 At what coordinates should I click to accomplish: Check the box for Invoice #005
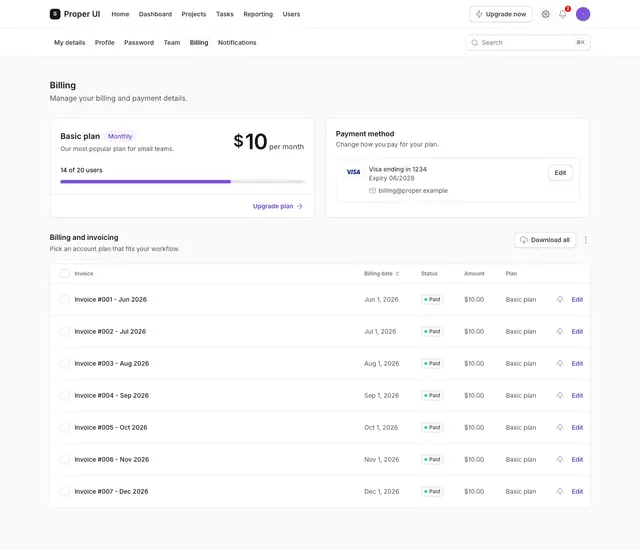pyautogui.click(x=64, y=427)
